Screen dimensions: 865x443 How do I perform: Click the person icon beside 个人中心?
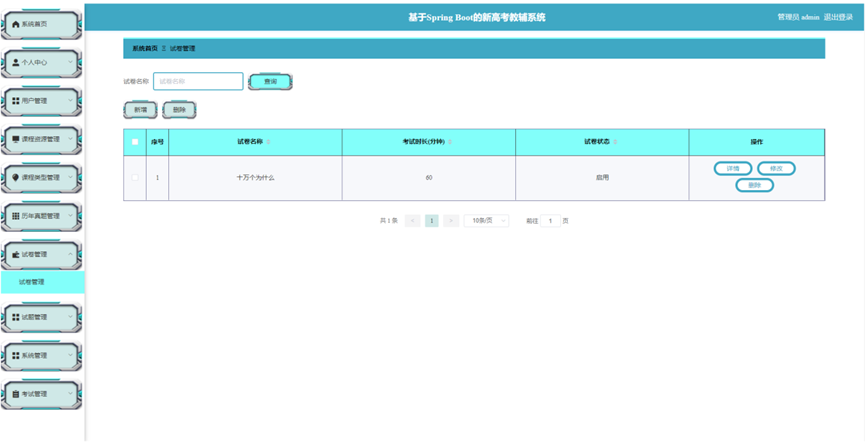(x=15, y=62)
